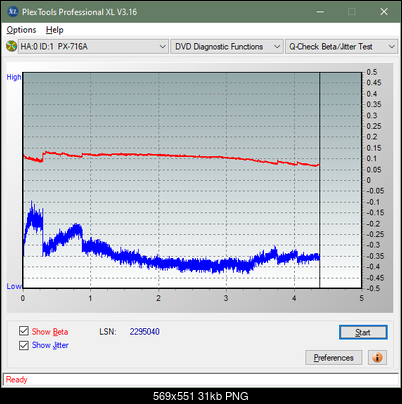Open the Options menu
This screenshot has height=404, width=402.
click(21, 30)
